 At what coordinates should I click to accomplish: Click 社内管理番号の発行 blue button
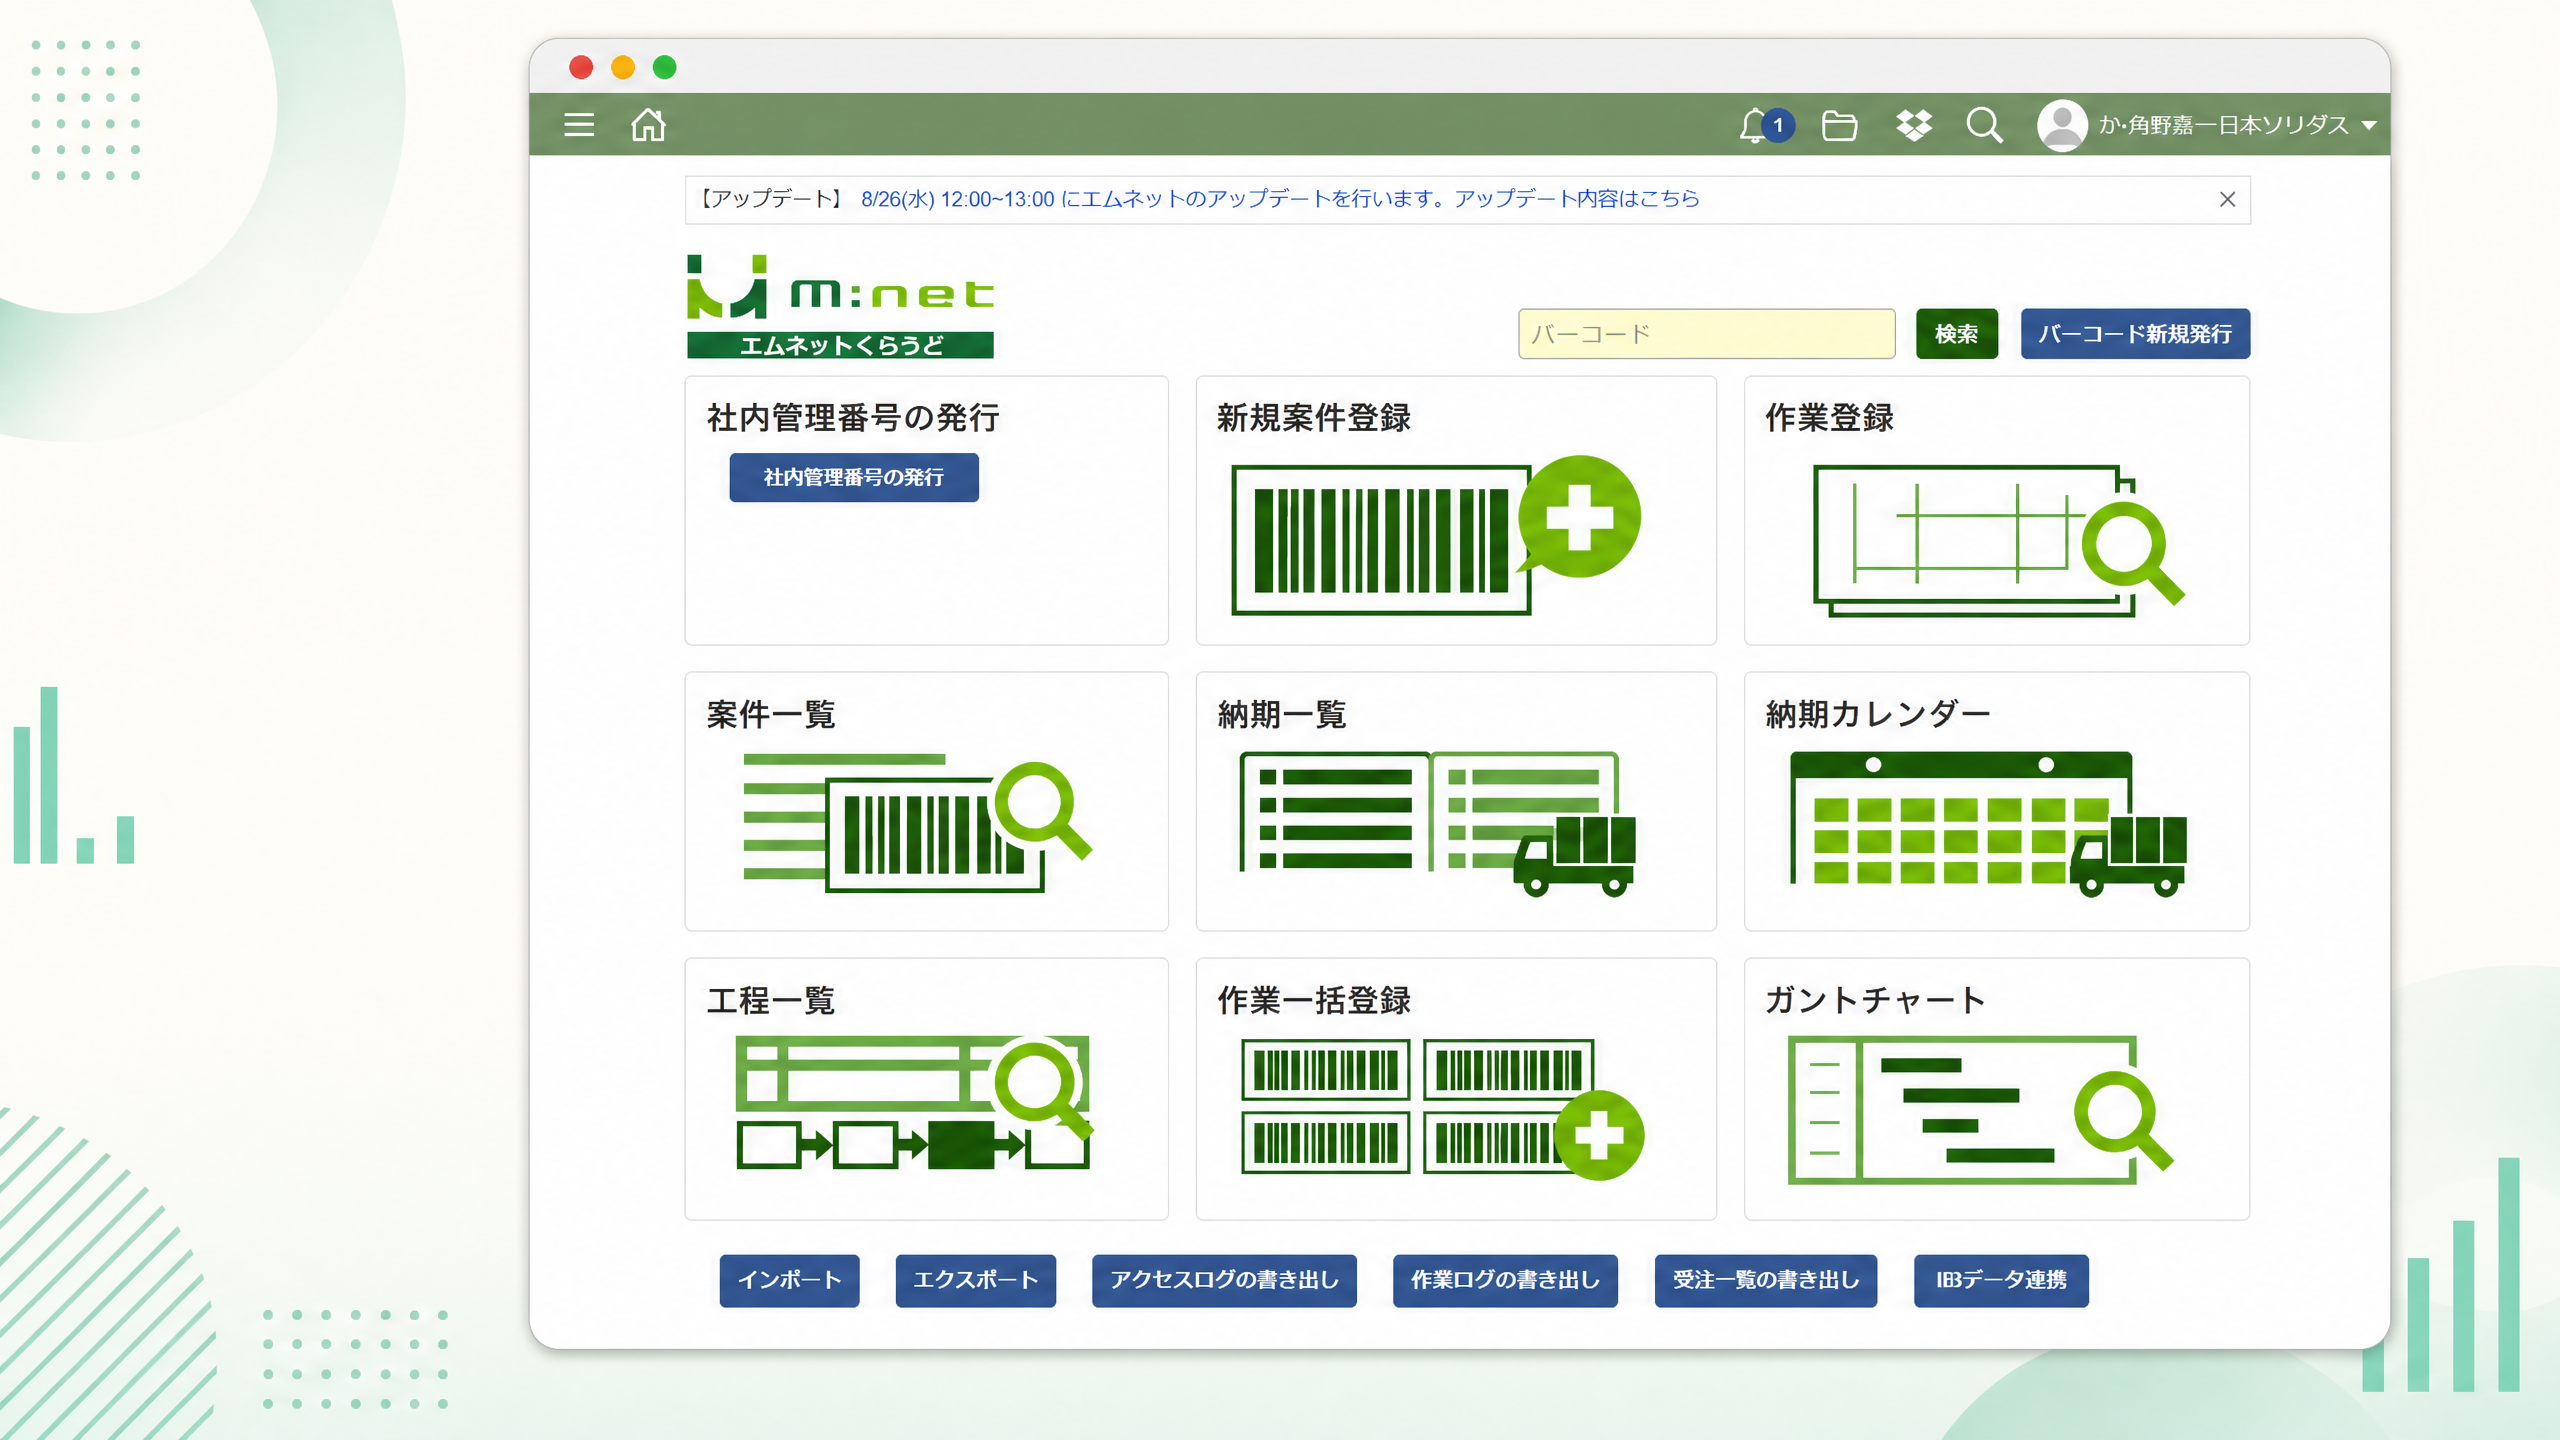(854, 478)
